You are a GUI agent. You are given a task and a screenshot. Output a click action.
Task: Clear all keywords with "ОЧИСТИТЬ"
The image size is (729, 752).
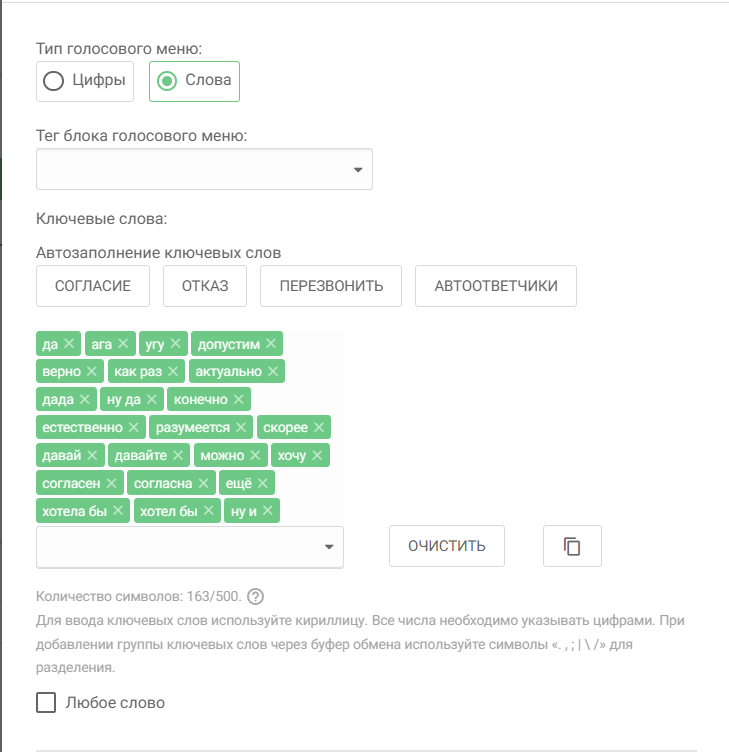click(x=447, y=546)
